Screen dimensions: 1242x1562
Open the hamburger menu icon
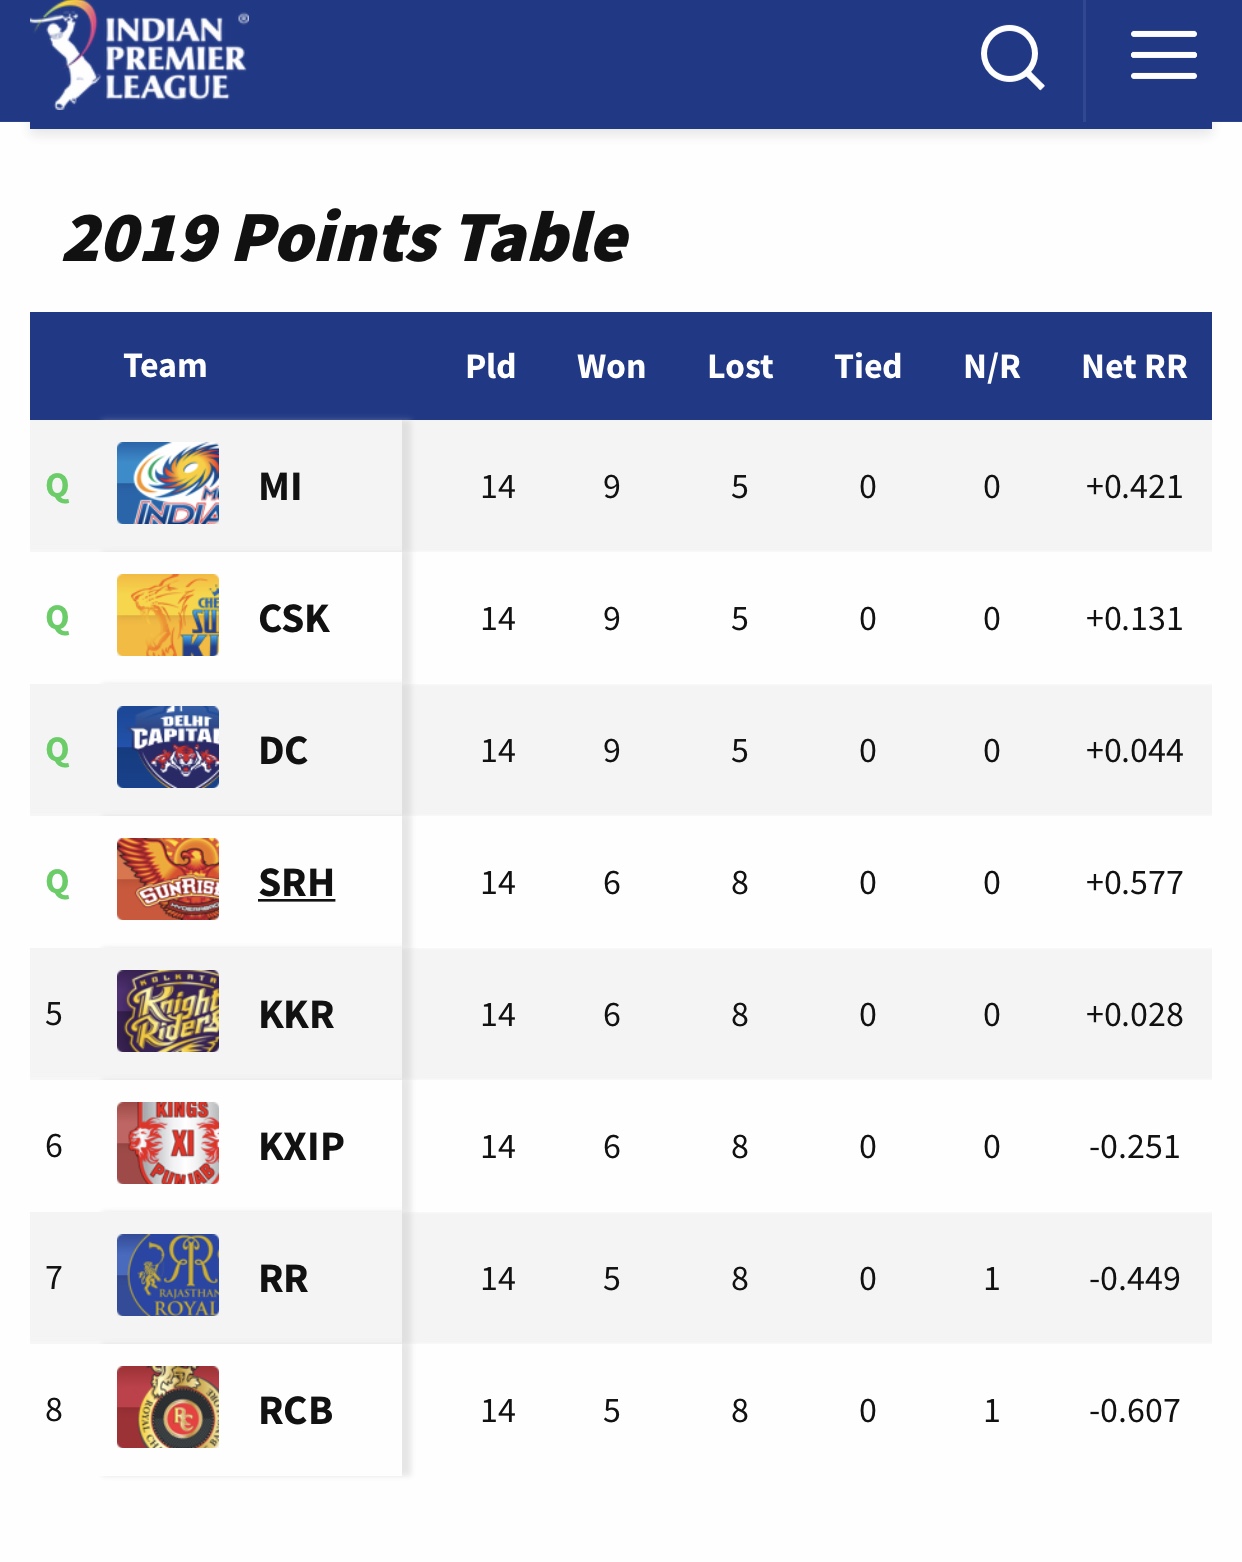tap(1163, 56)
